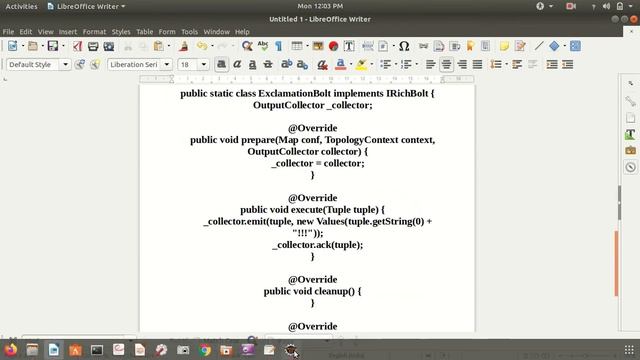This screenshot has width=640, height=360.
Task: Clear direct formatting
Action: [x=322, y=64]
